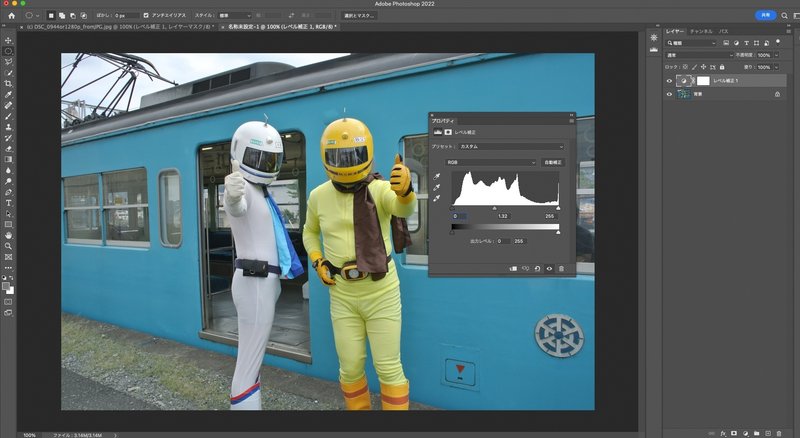Select the Properties panel tab
The height and width of the screenshot is (438, 800).
(442, 121)
